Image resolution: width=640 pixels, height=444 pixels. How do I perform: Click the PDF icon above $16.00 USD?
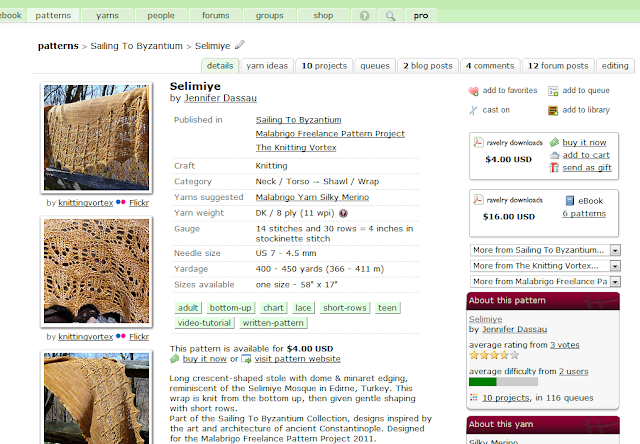pos(478,200)
